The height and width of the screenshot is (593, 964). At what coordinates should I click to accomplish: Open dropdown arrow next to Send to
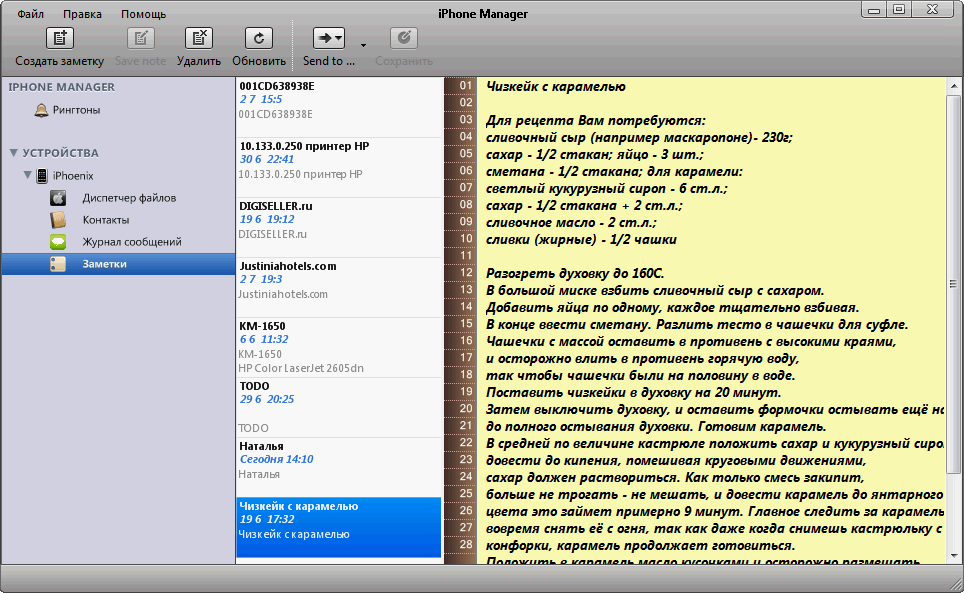363,45
